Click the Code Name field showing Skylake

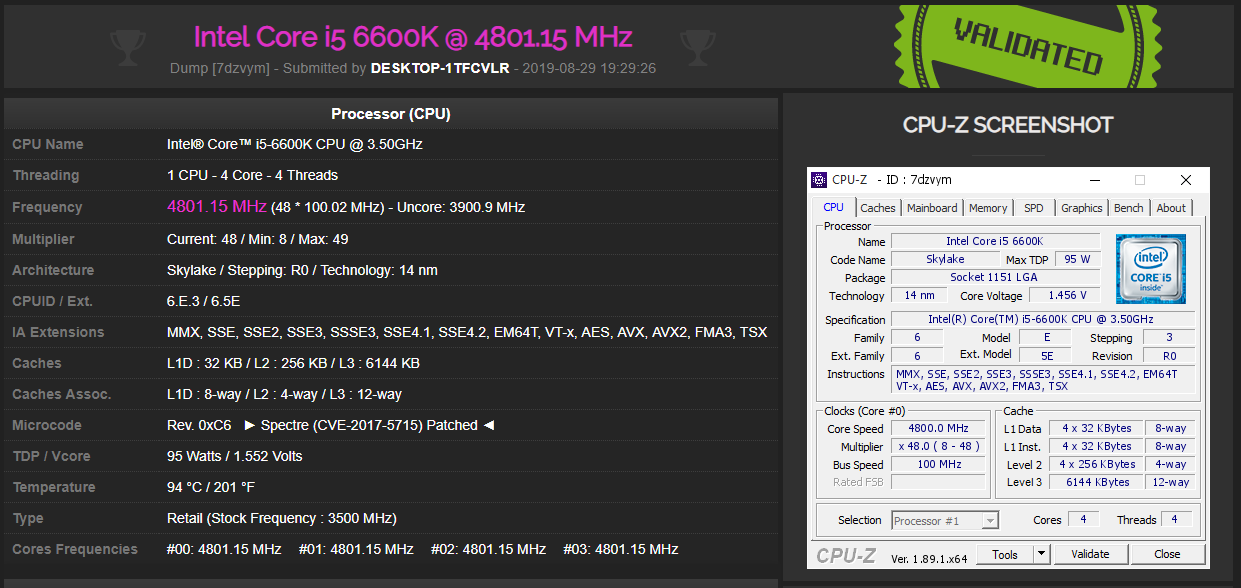[x=945, y=259]
